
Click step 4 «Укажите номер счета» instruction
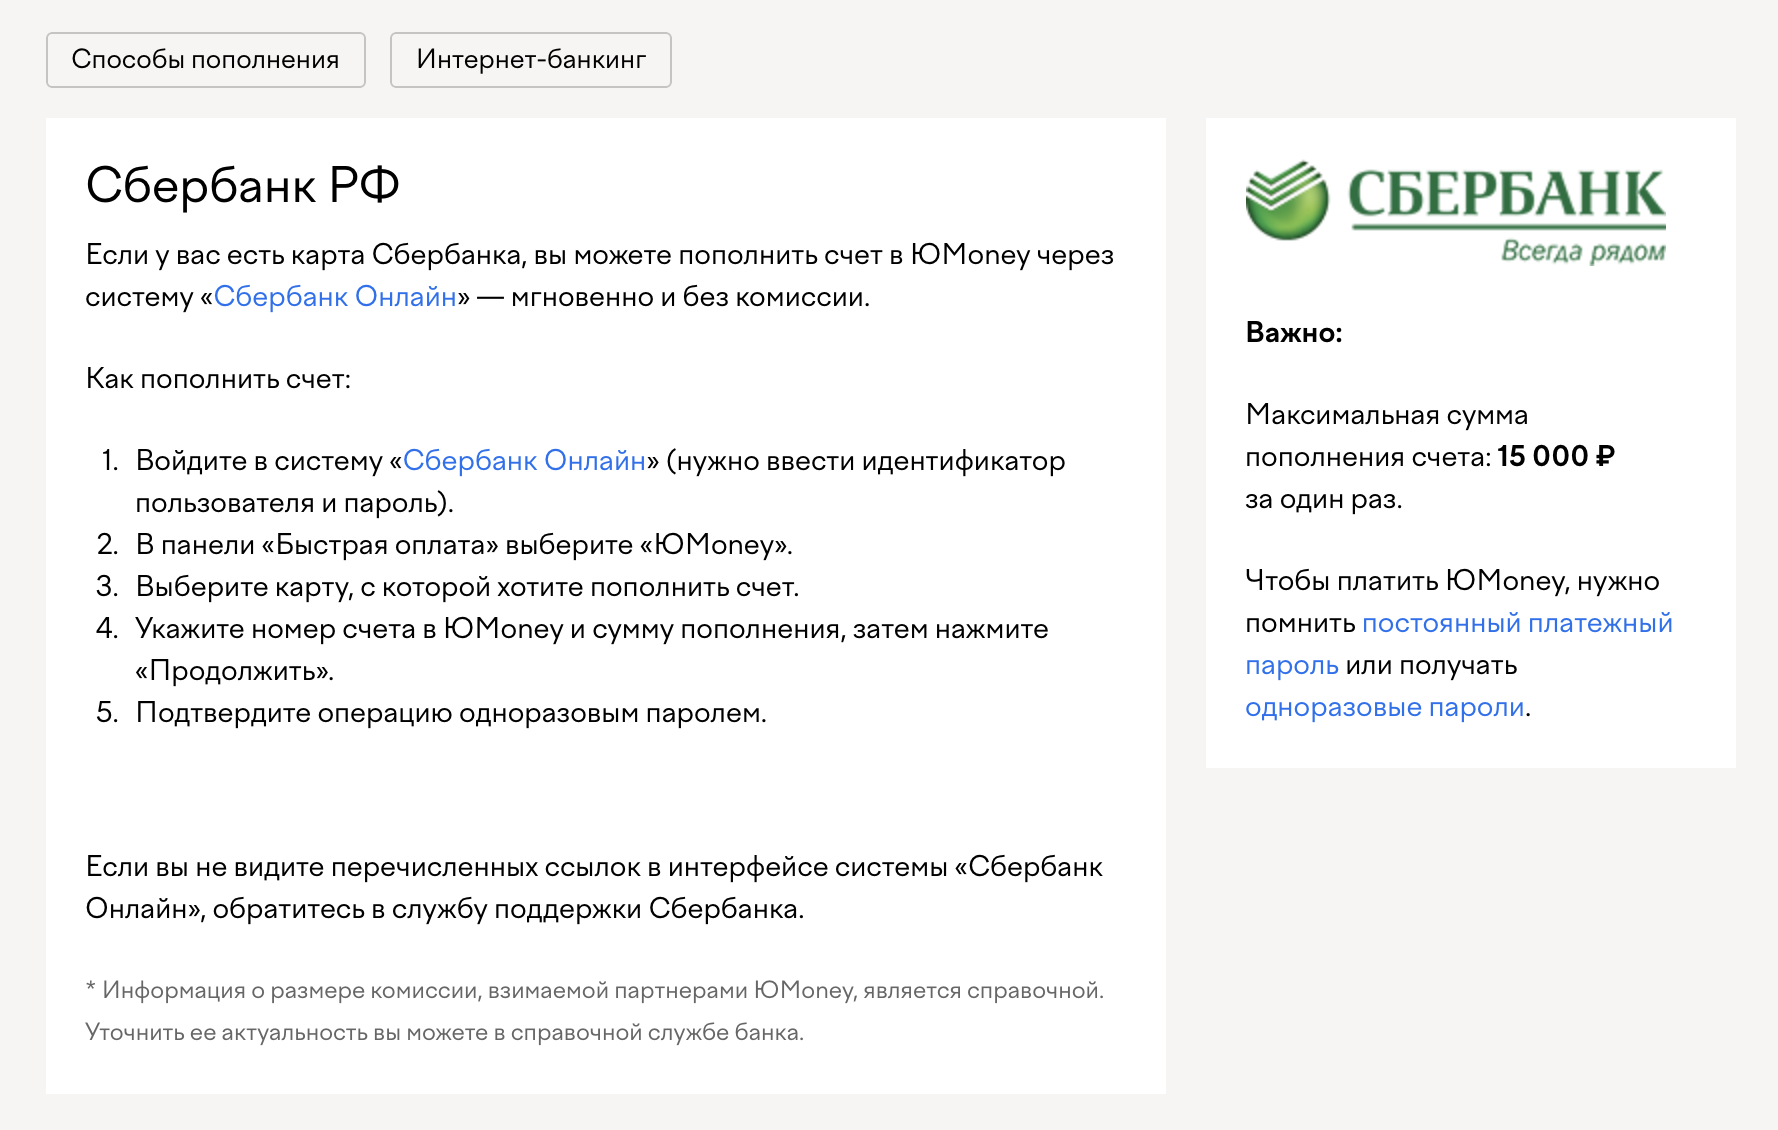[x=592, y=650]
